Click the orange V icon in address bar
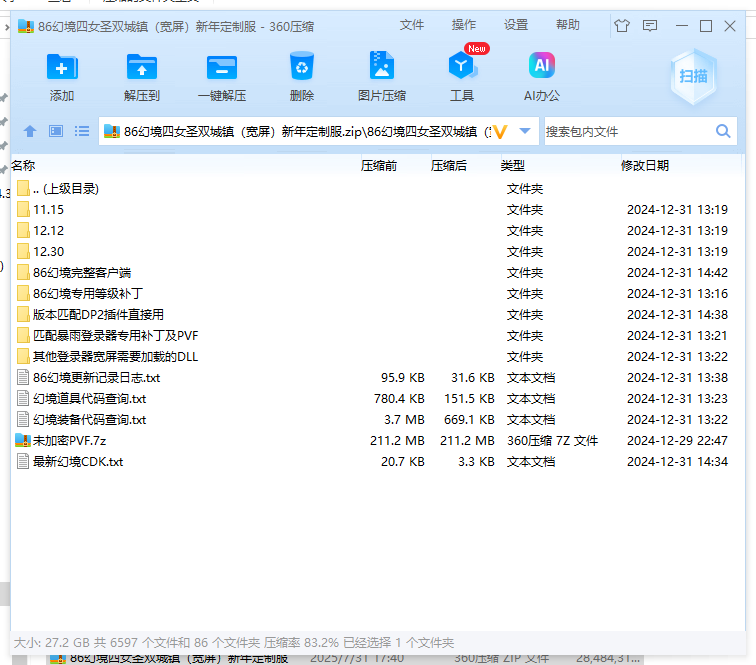This screenshot has height=665, width=756. (x=500, y=132)
